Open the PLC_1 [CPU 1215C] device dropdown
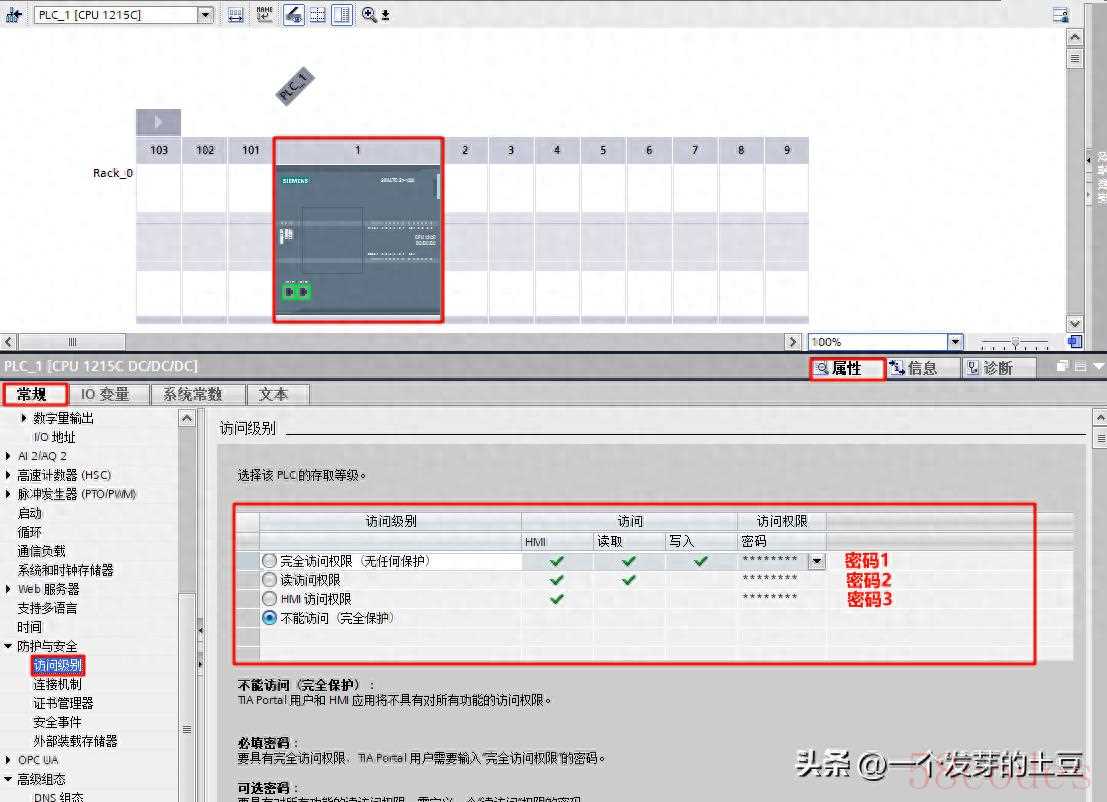Image resolution: width=1107 pixels, height=802 pixels. coord(205,15)
